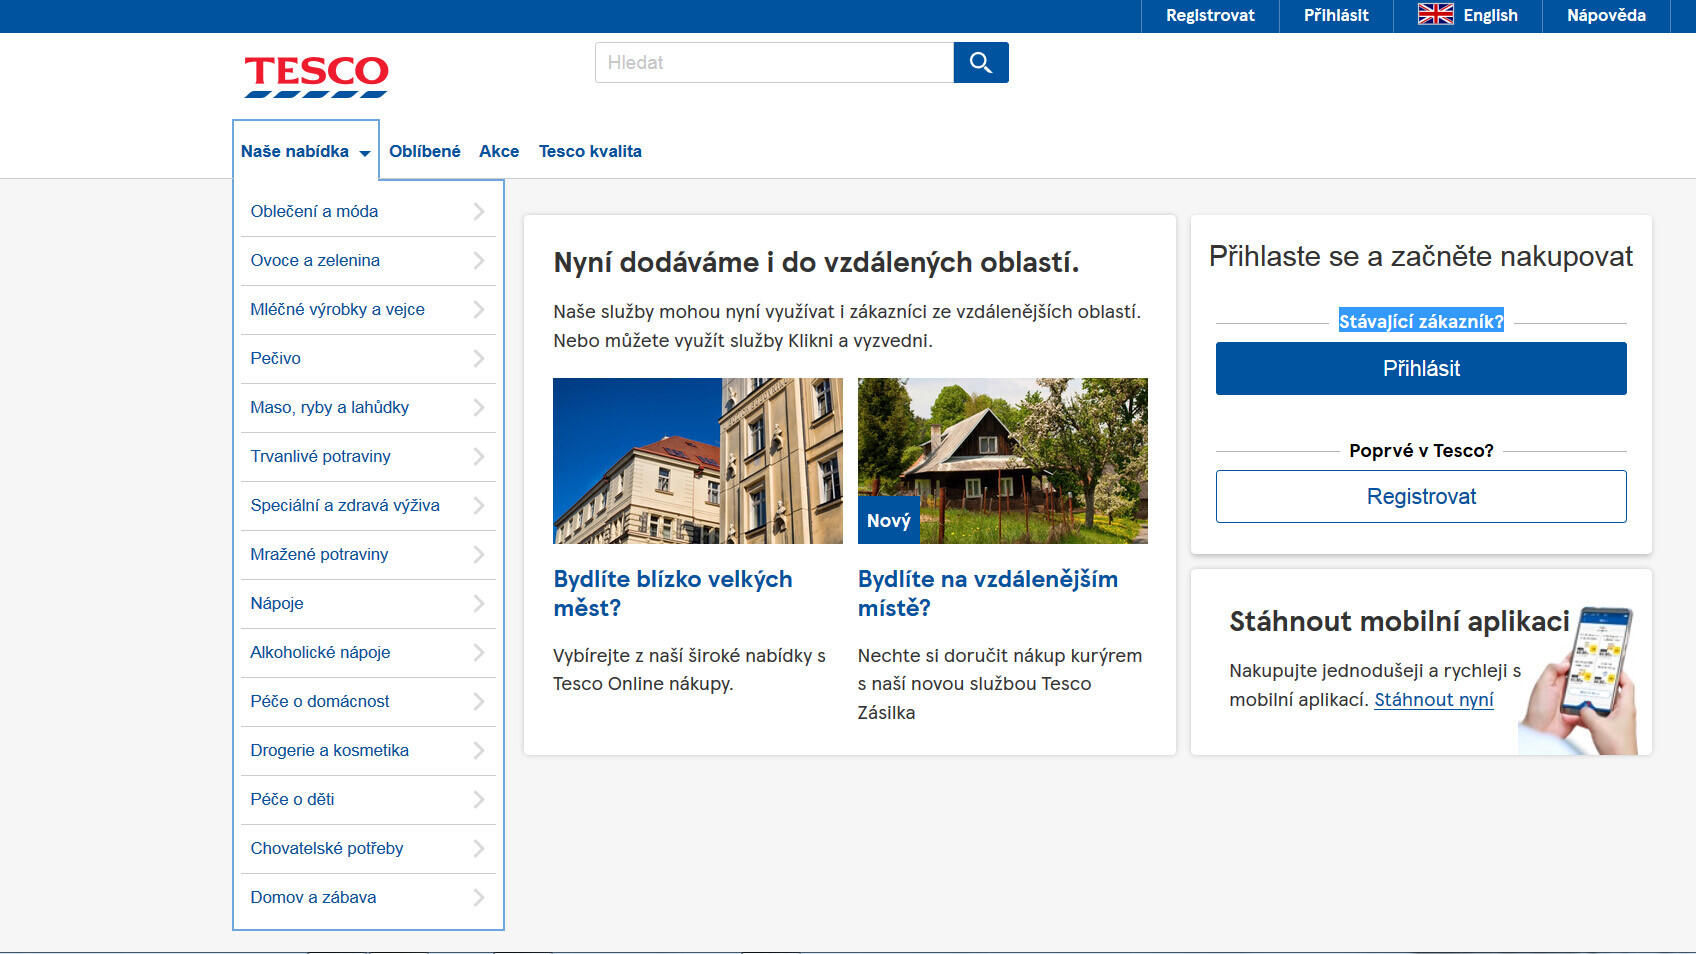This screenshot has height=954, width=1696.
Task: Click the Hledat search field
Action: 774,62
